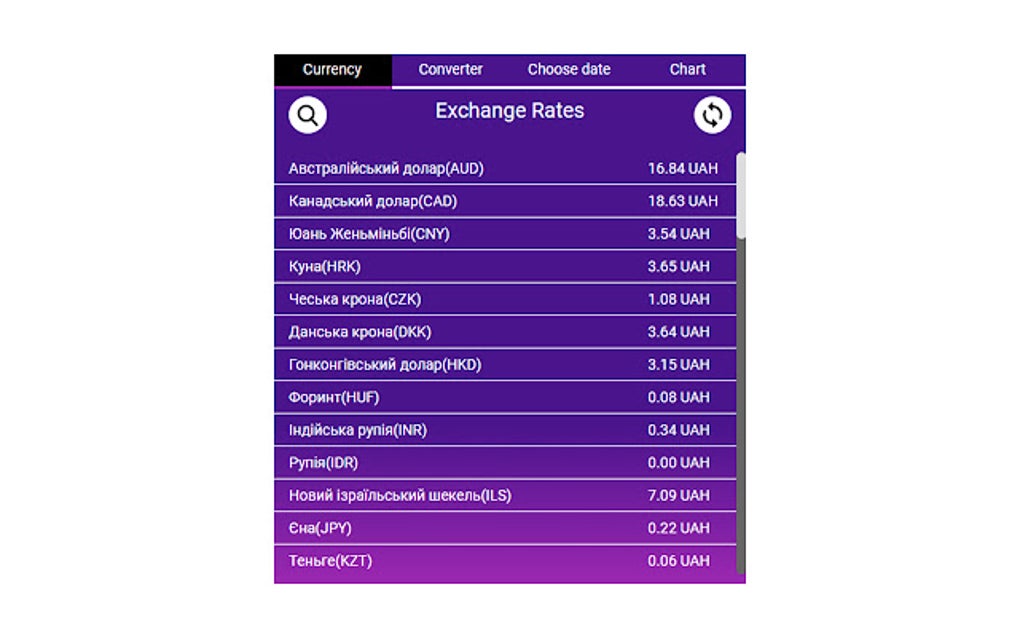Viewport: 1020px width, 638px height.
Task: Choose Новий ізраїльський шекель(ILS) row
Action: point(505,495)
